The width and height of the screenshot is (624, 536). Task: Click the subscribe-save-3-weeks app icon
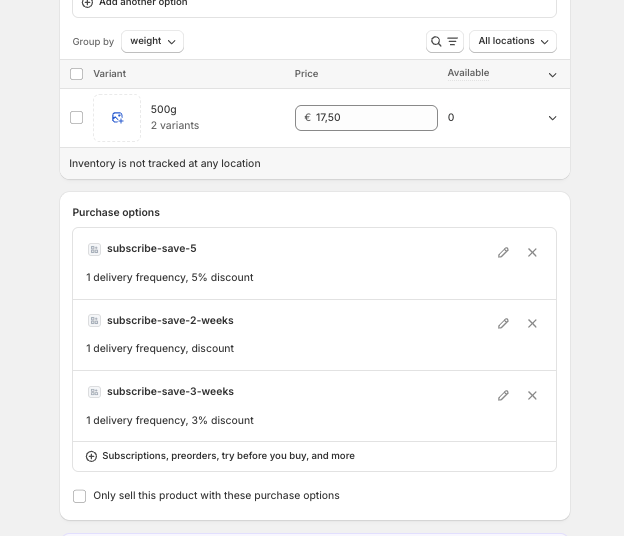94,392
